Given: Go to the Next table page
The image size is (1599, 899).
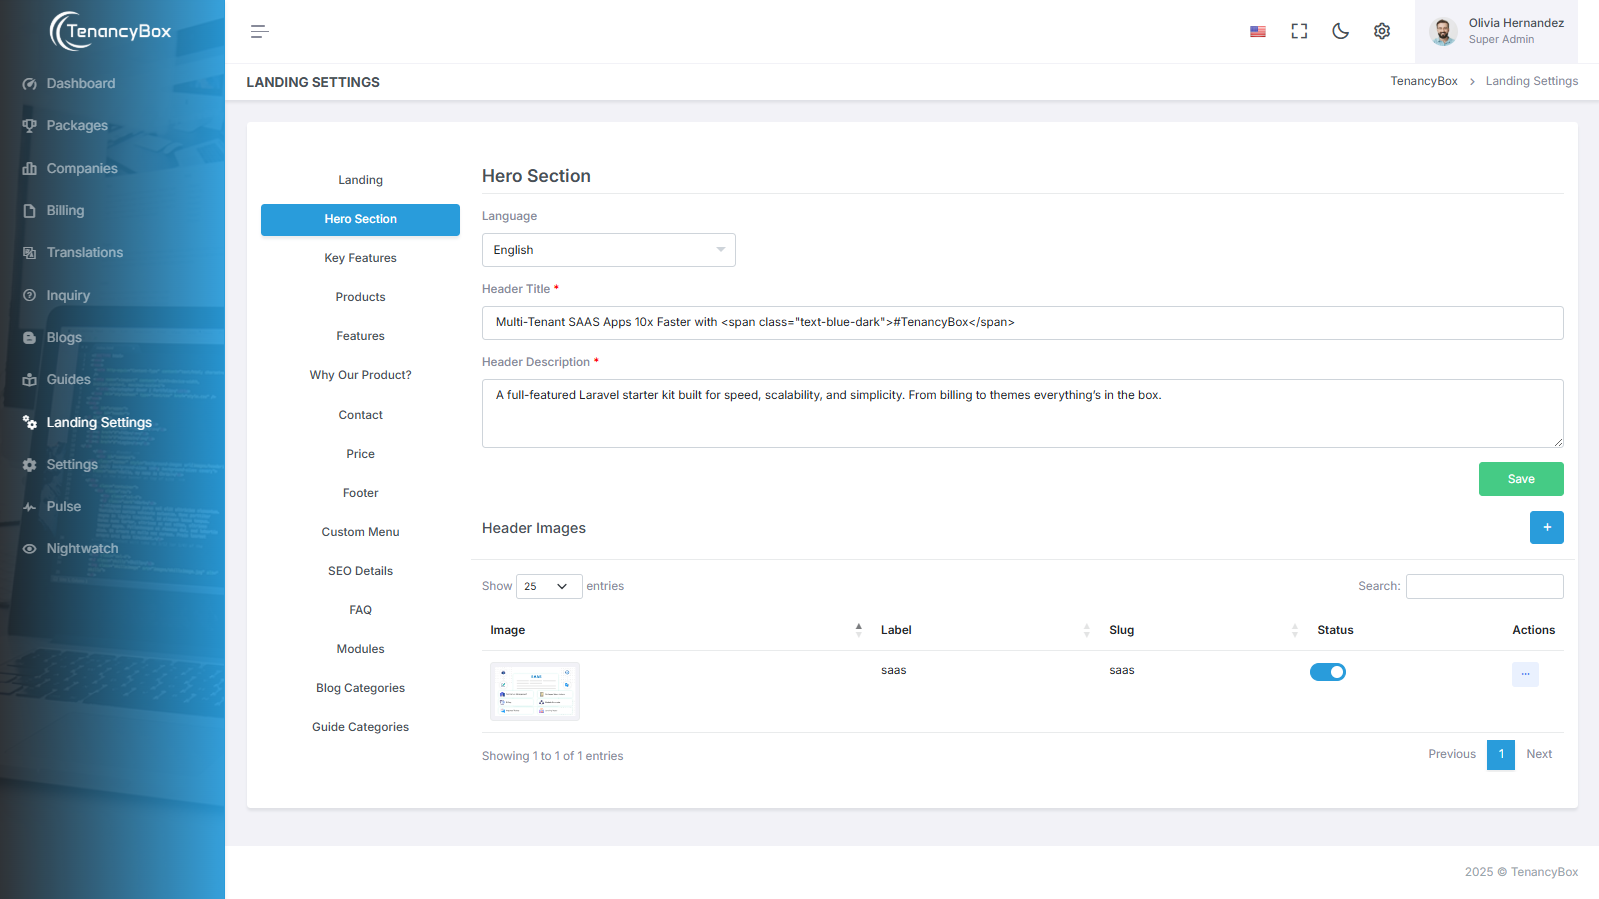Looking at the screenshot, I should (x=1539, y=755).
